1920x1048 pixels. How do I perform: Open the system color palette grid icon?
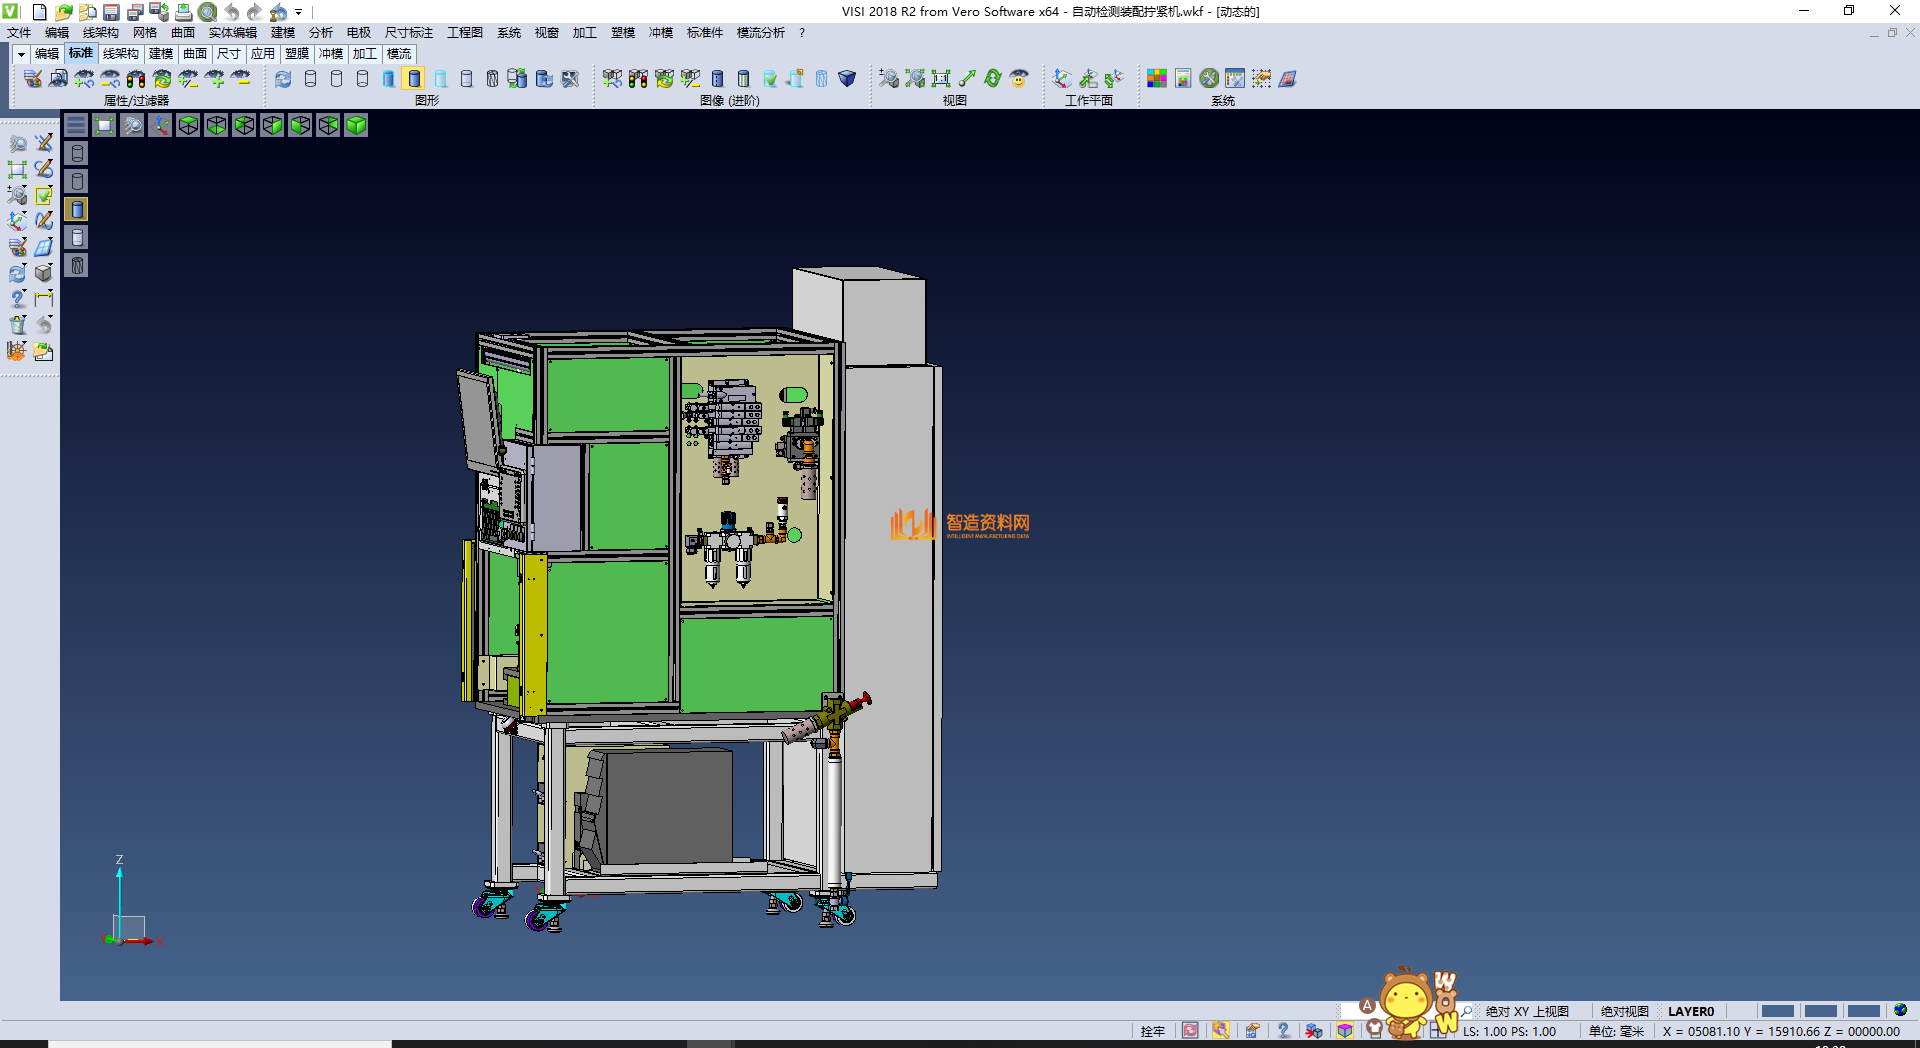pyautogui.click(x=1157, y=79)
